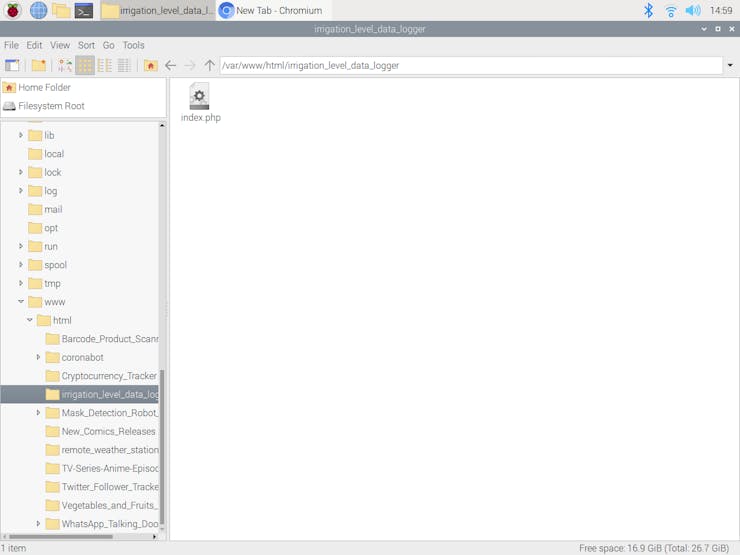Expand the spool folder

(21, 265)
